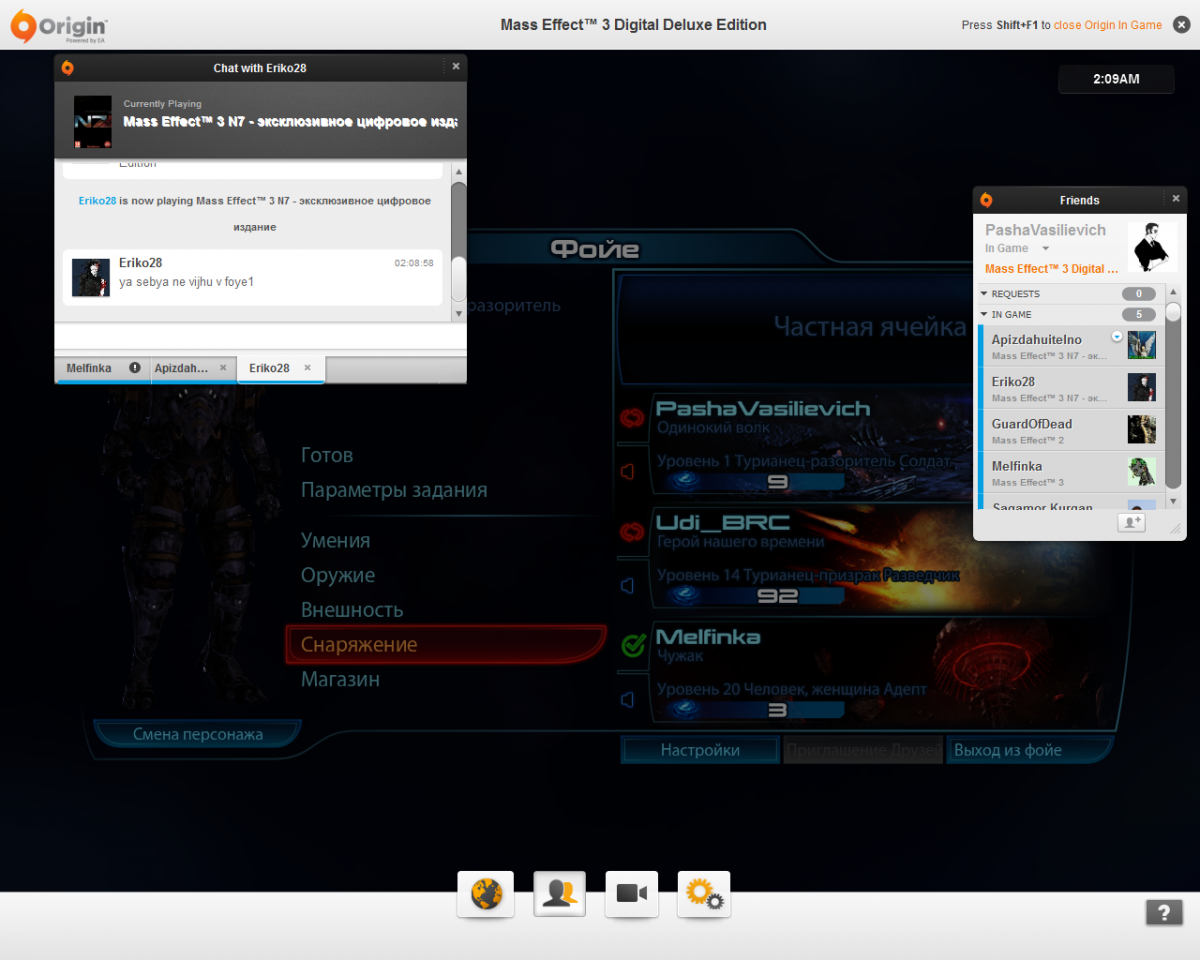
Task: Open Параметры задания in the lobby menu
Action: [x=394, y=490]
